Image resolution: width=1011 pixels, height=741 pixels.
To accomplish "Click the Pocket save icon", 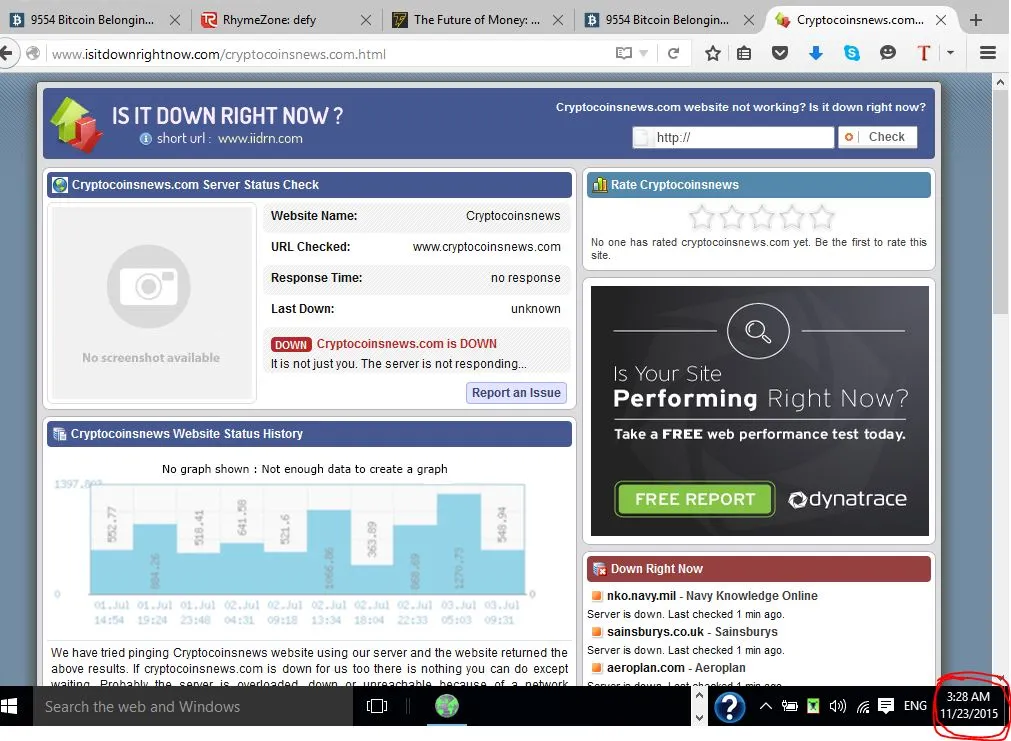I will coord(780,54).
